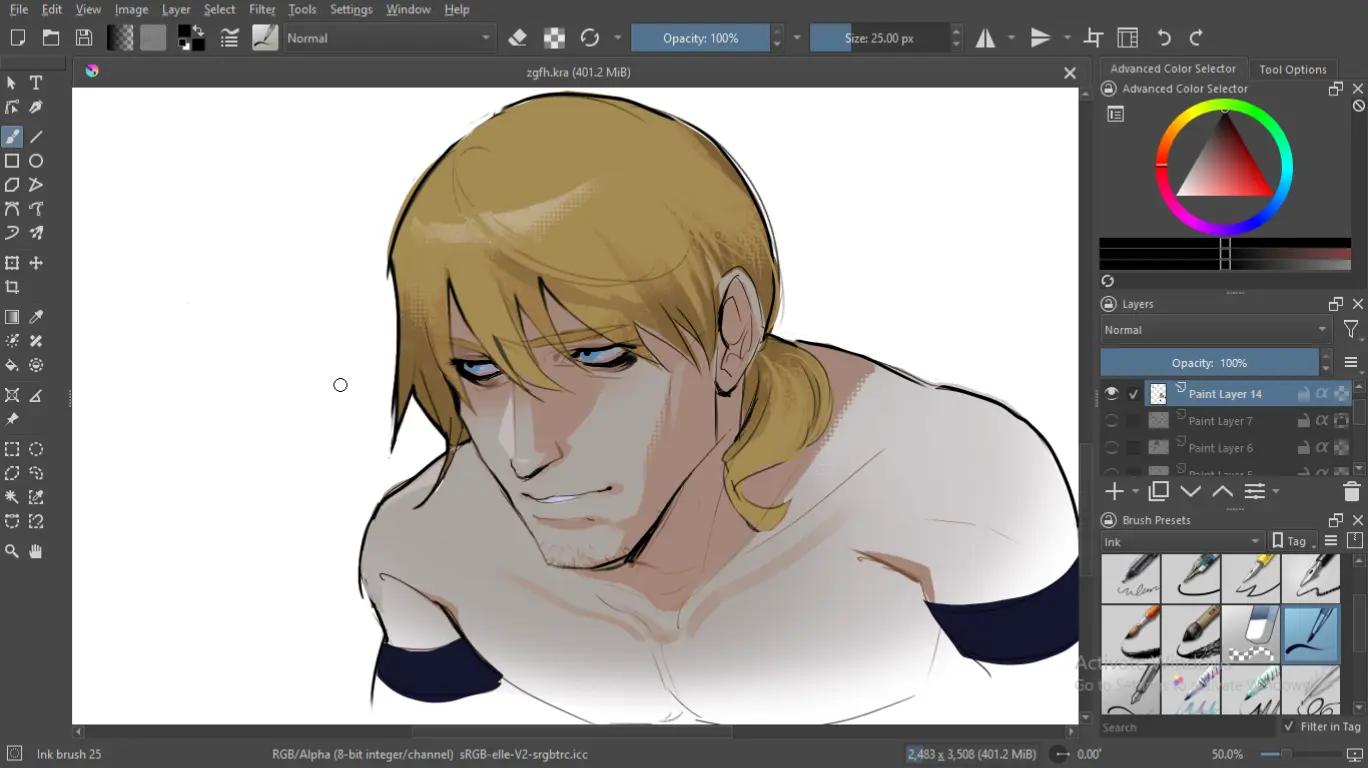Viewport: 1368px width, 768px height.
Task: Select the Text tool in the toolbox
Action: [36, 82]
